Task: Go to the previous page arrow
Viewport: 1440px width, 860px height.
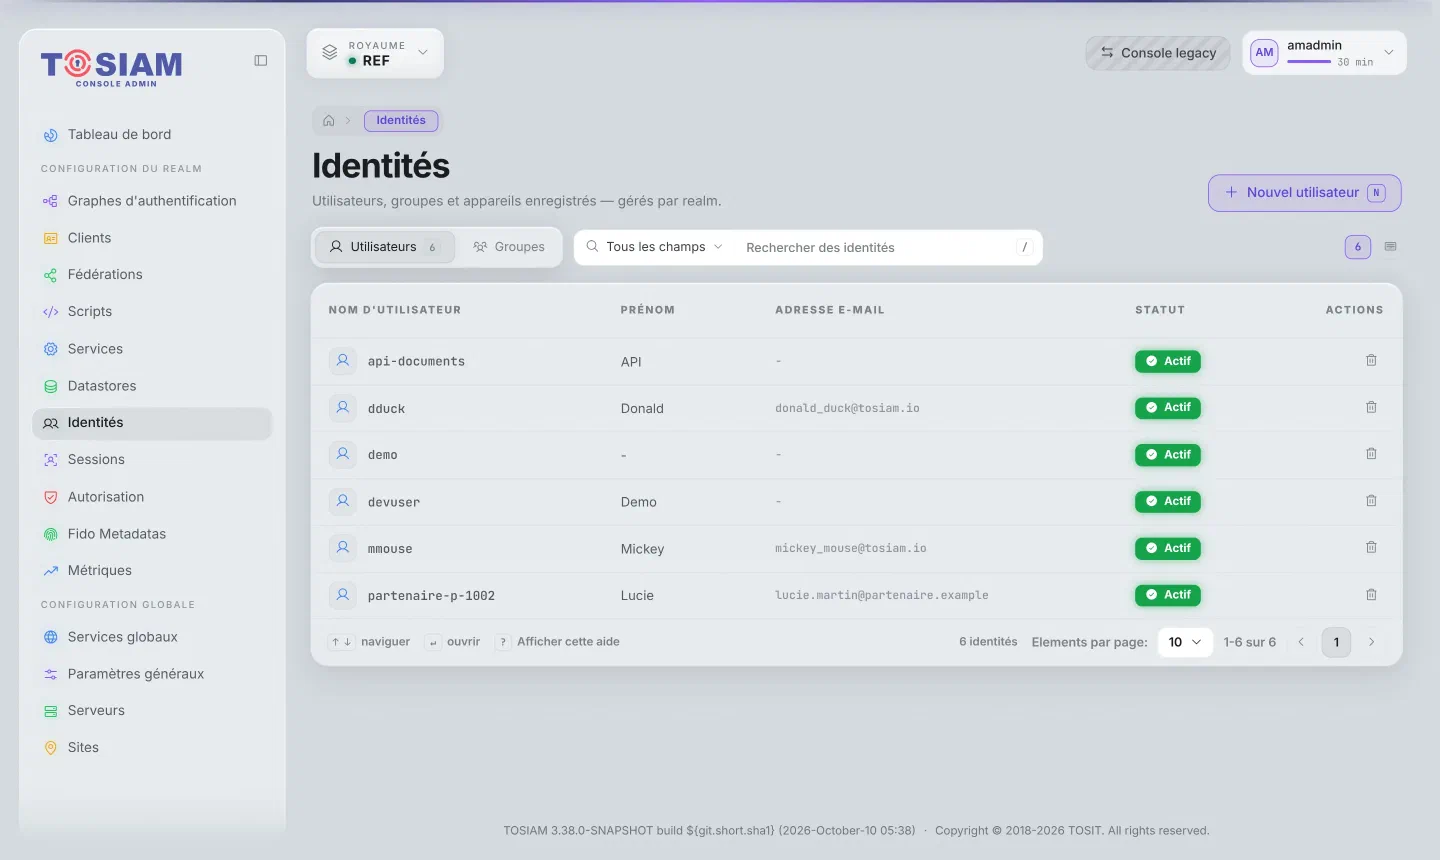Action: [x=1301, y=642]
